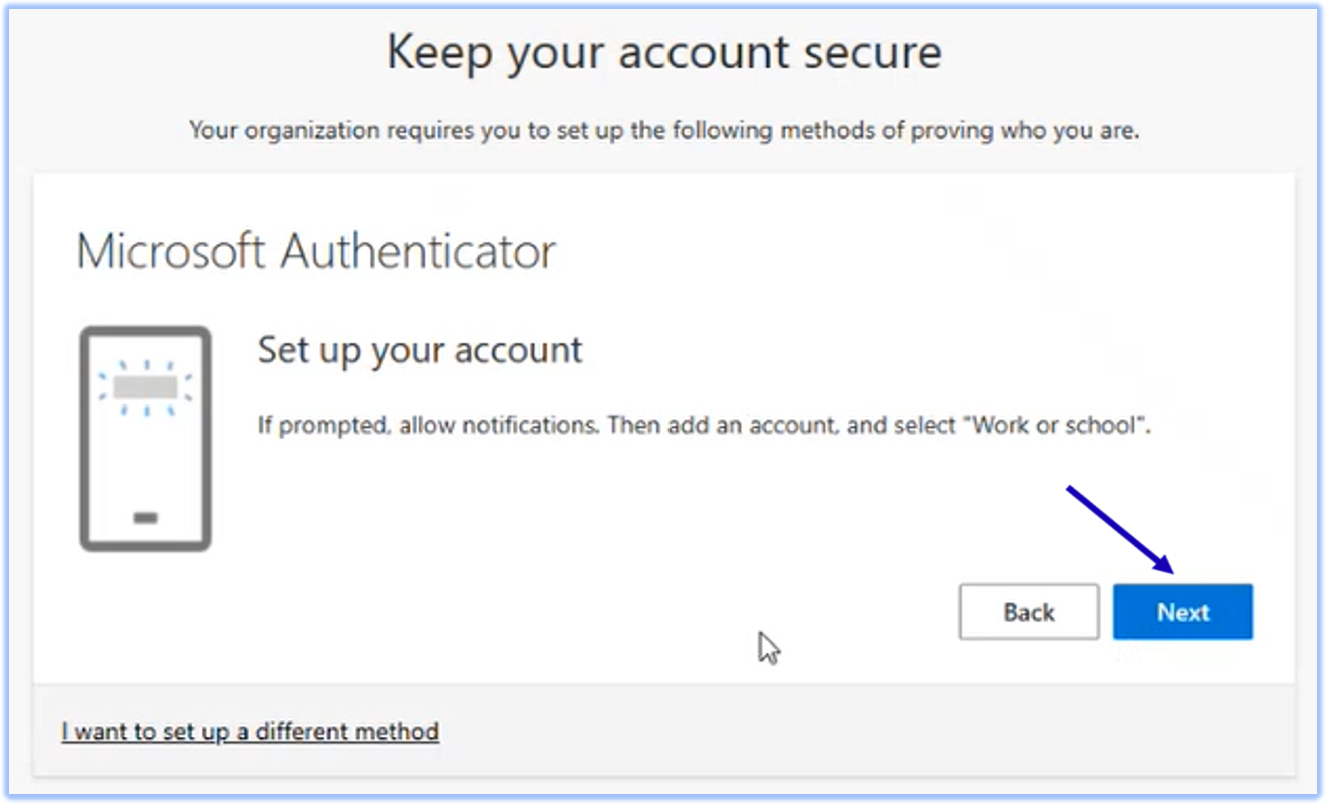Open "I want to set up a different method"
Image resolution: width=1332 pixels, height=807 pixels.
[250, 731]
